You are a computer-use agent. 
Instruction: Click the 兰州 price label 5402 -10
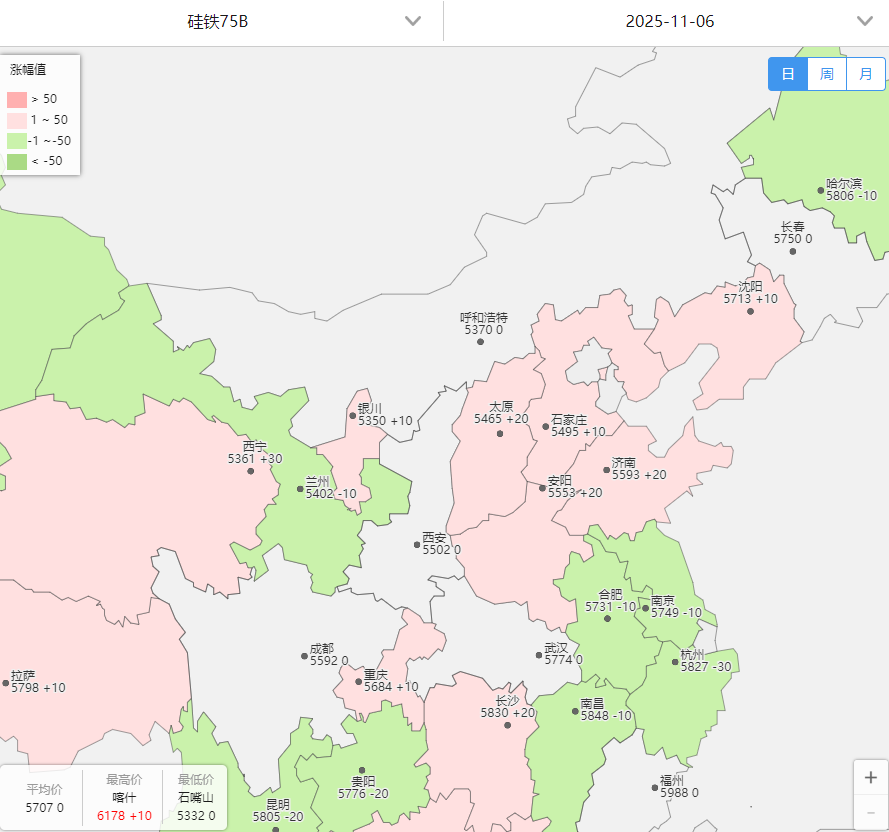[x=331, y=495]
